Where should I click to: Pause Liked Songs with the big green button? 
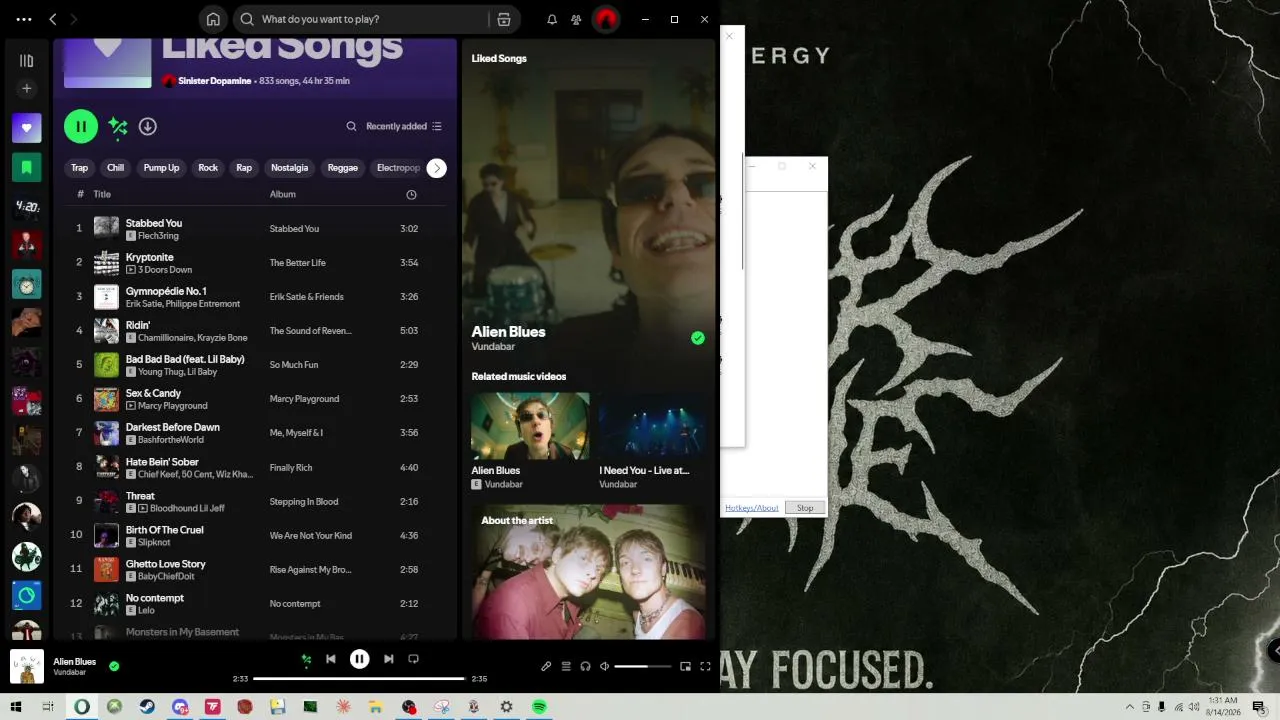click(x=81, y=126)
